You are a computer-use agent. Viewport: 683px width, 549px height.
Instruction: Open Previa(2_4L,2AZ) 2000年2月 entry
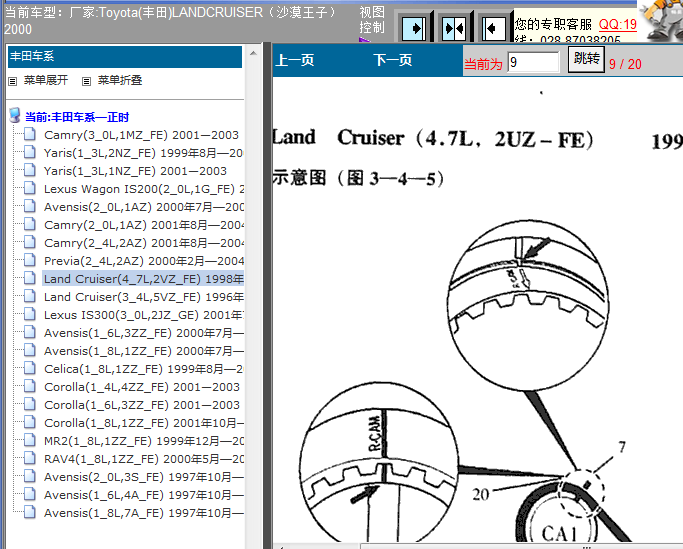click(x=143, y=261)
